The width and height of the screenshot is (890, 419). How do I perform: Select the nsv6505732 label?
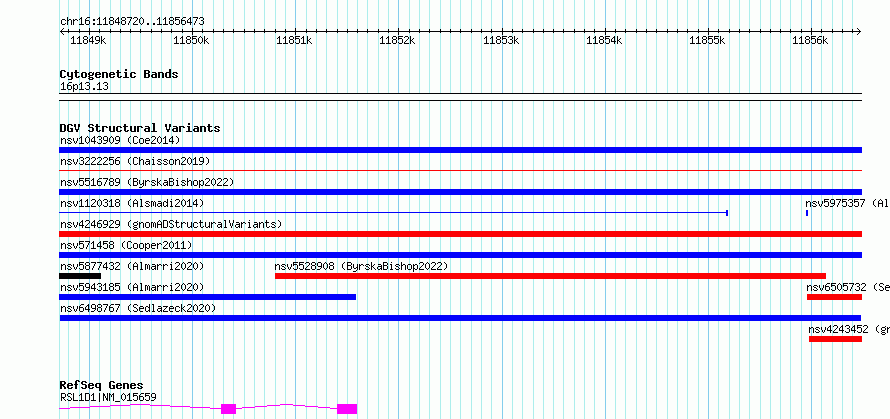[x=848, y=287]
